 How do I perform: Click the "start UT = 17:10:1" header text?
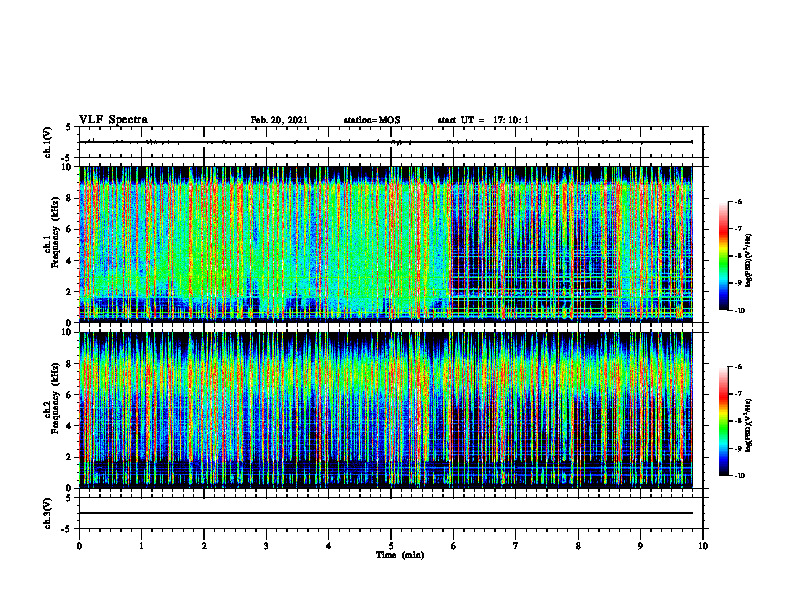point(483,120)
